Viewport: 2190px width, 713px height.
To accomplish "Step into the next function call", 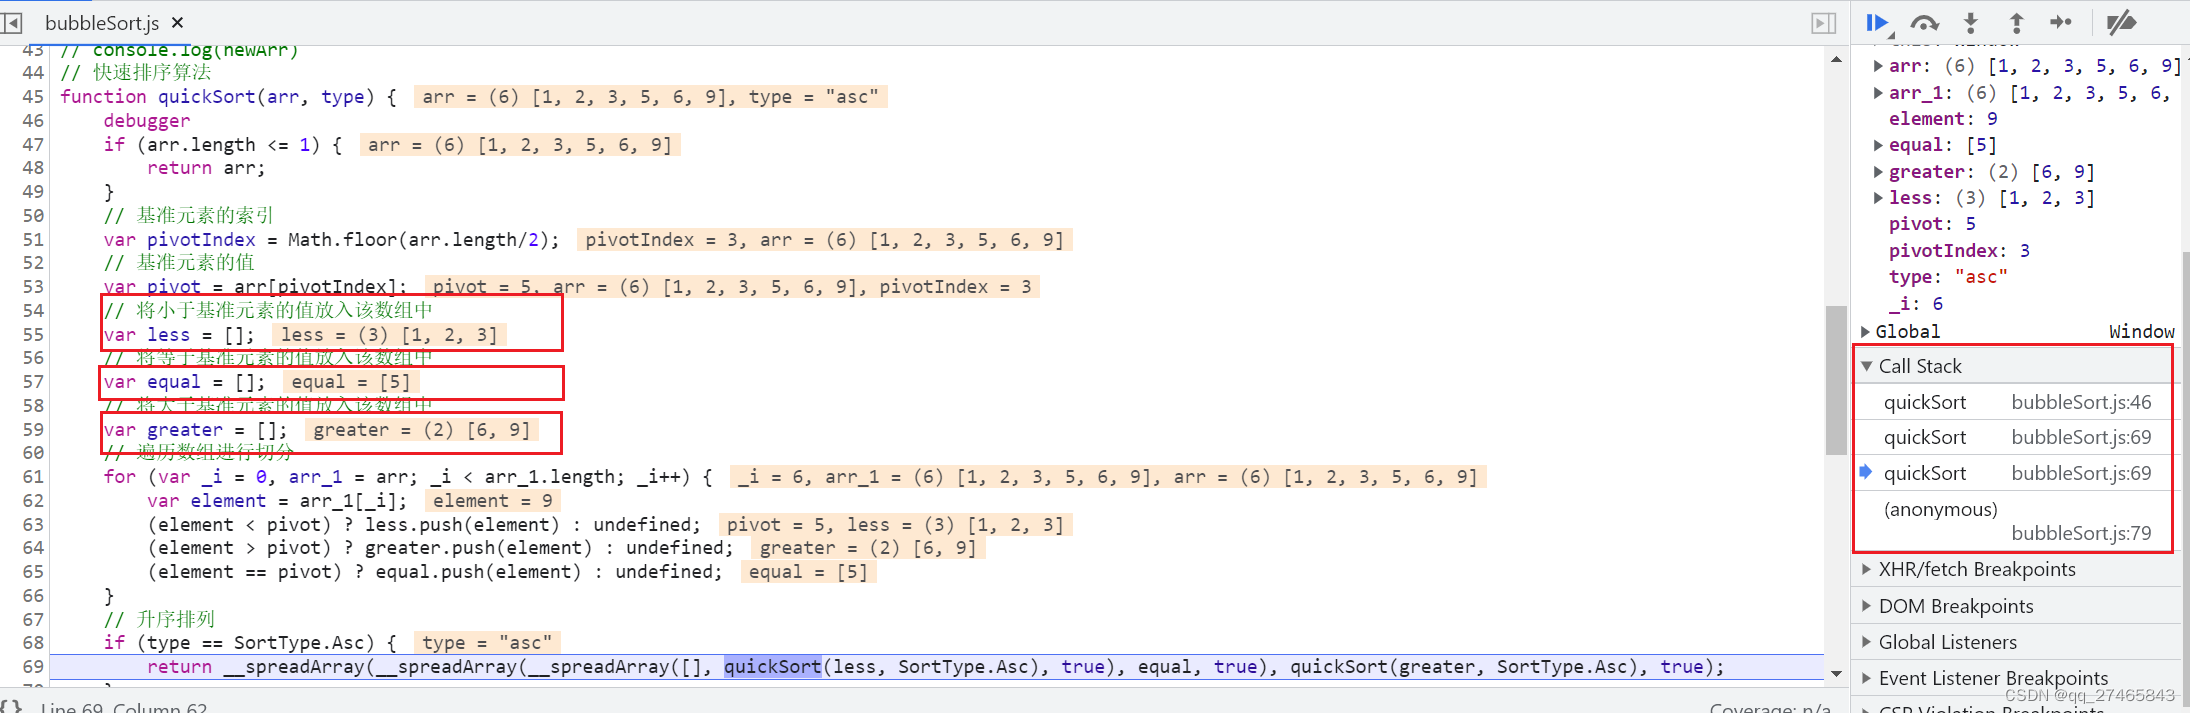I will (1970, 22).
